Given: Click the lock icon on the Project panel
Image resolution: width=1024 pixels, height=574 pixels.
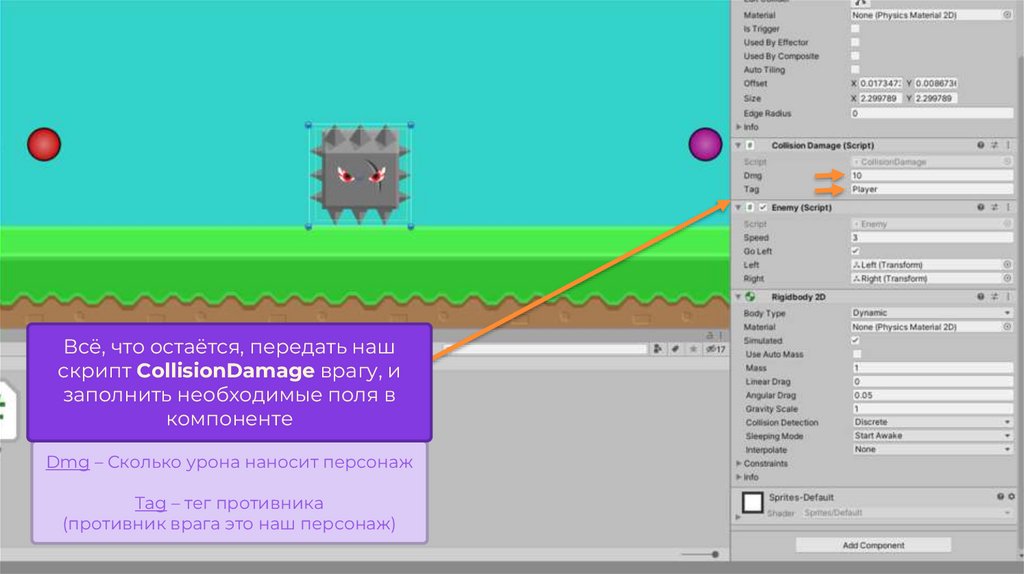Looking at the screenshot, I should [710, 335].
